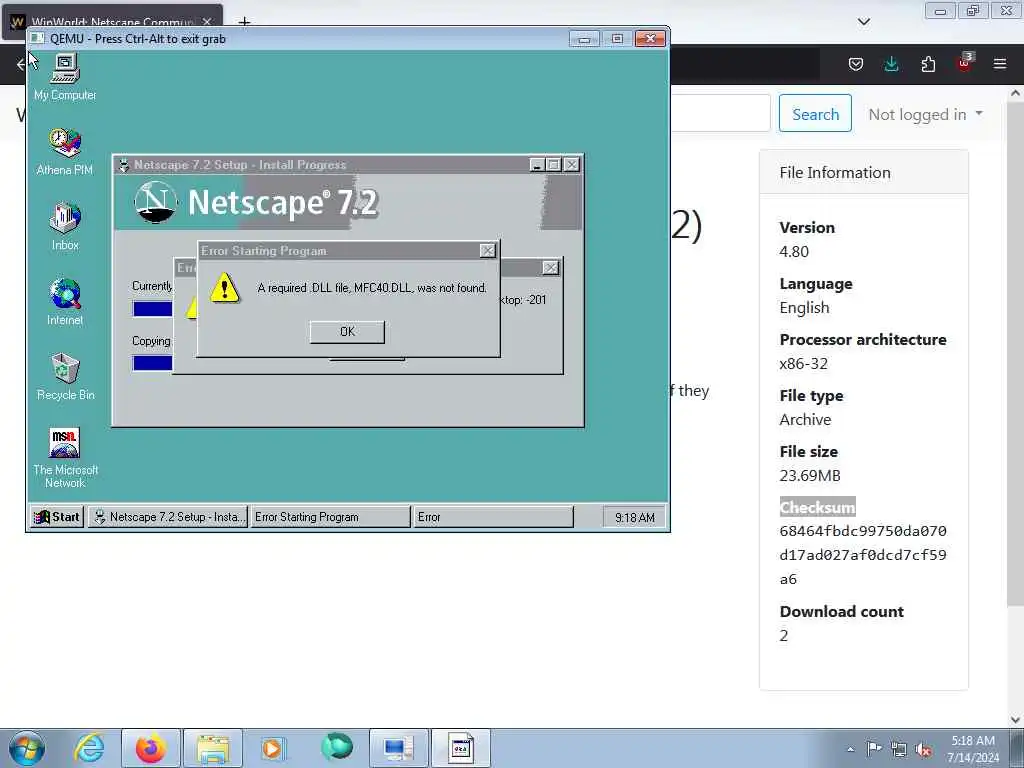1024x768 pixels.
Task: Close the Netscape 7.2 Setup window
Action: 571,165
